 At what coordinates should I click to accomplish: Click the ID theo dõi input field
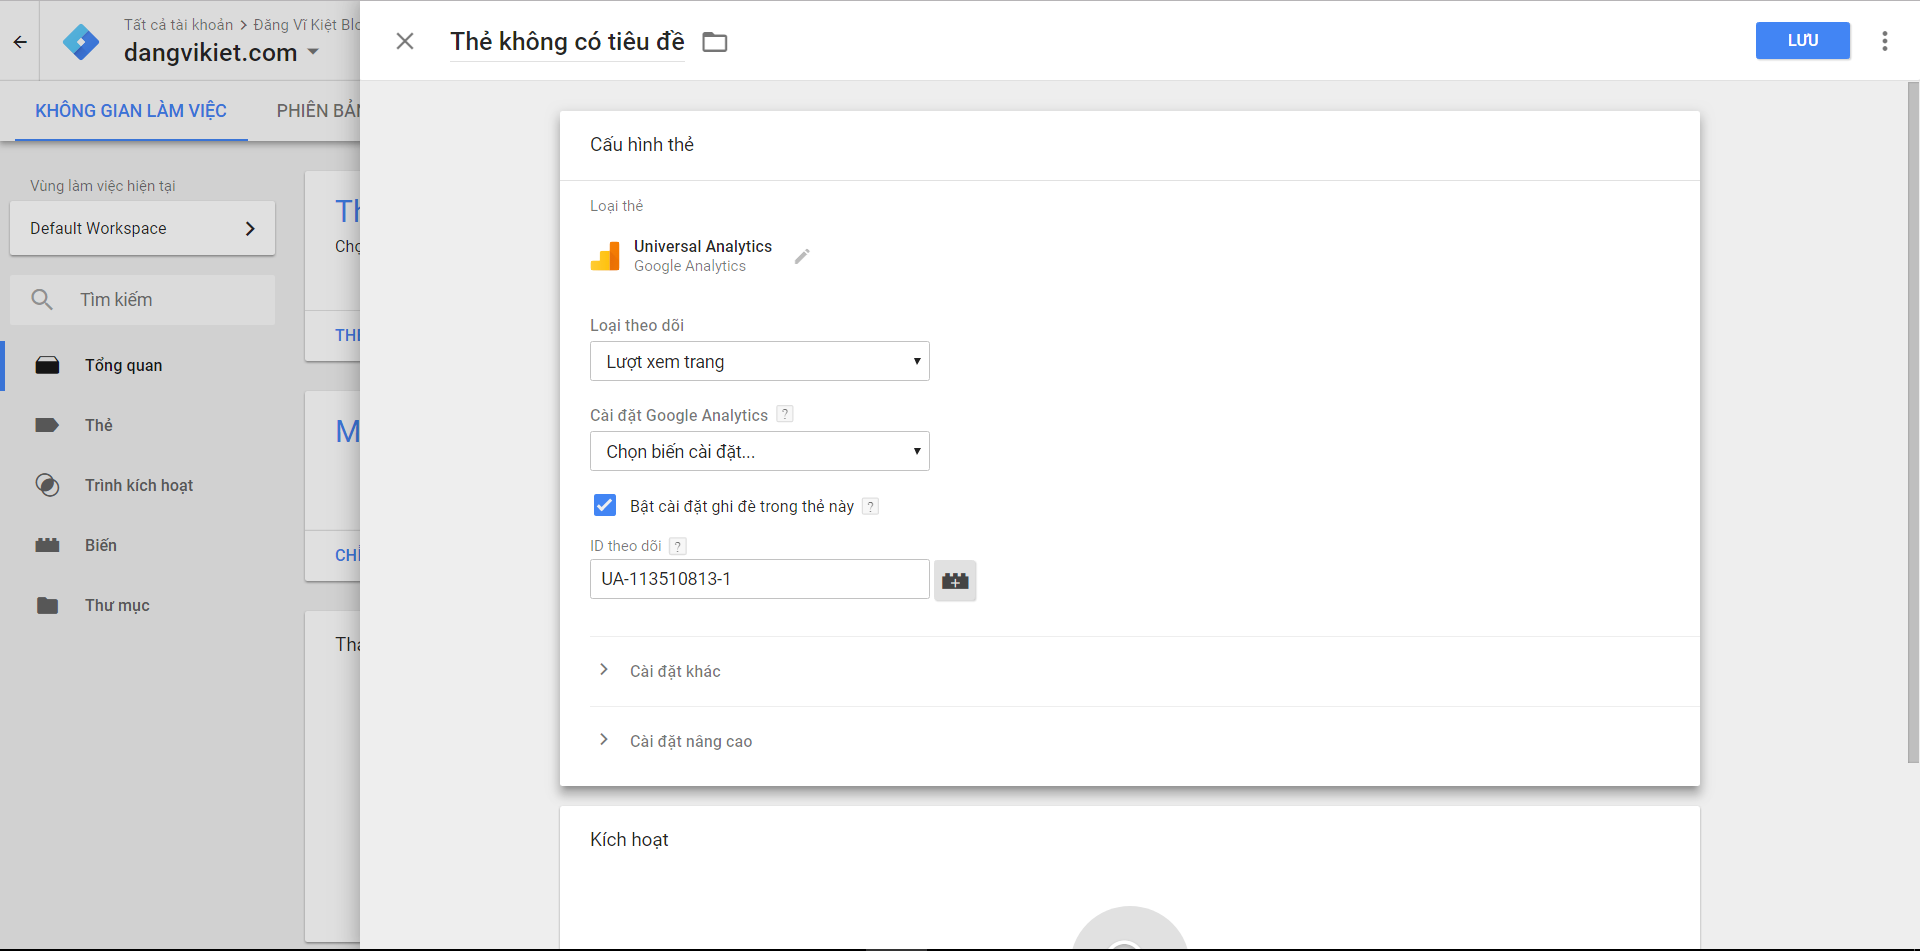pos(760,579)
